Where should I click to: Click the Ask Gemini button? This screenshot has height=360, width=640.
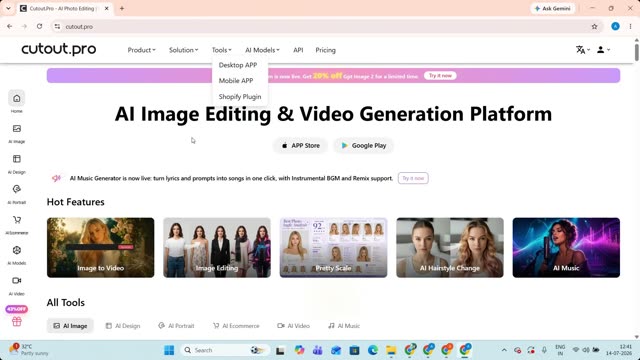(553, 9)
